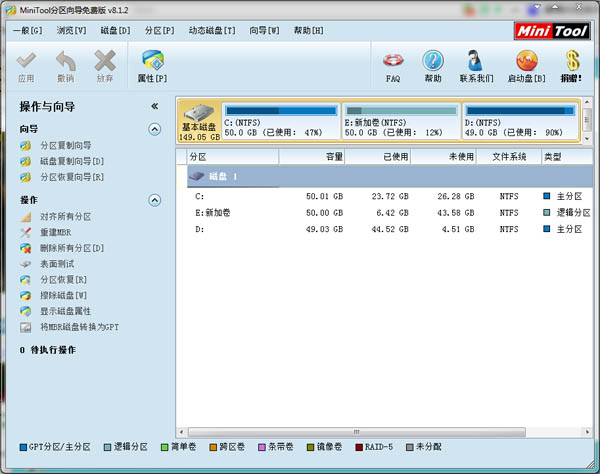Open the 磁盘[D] menu

116,31
